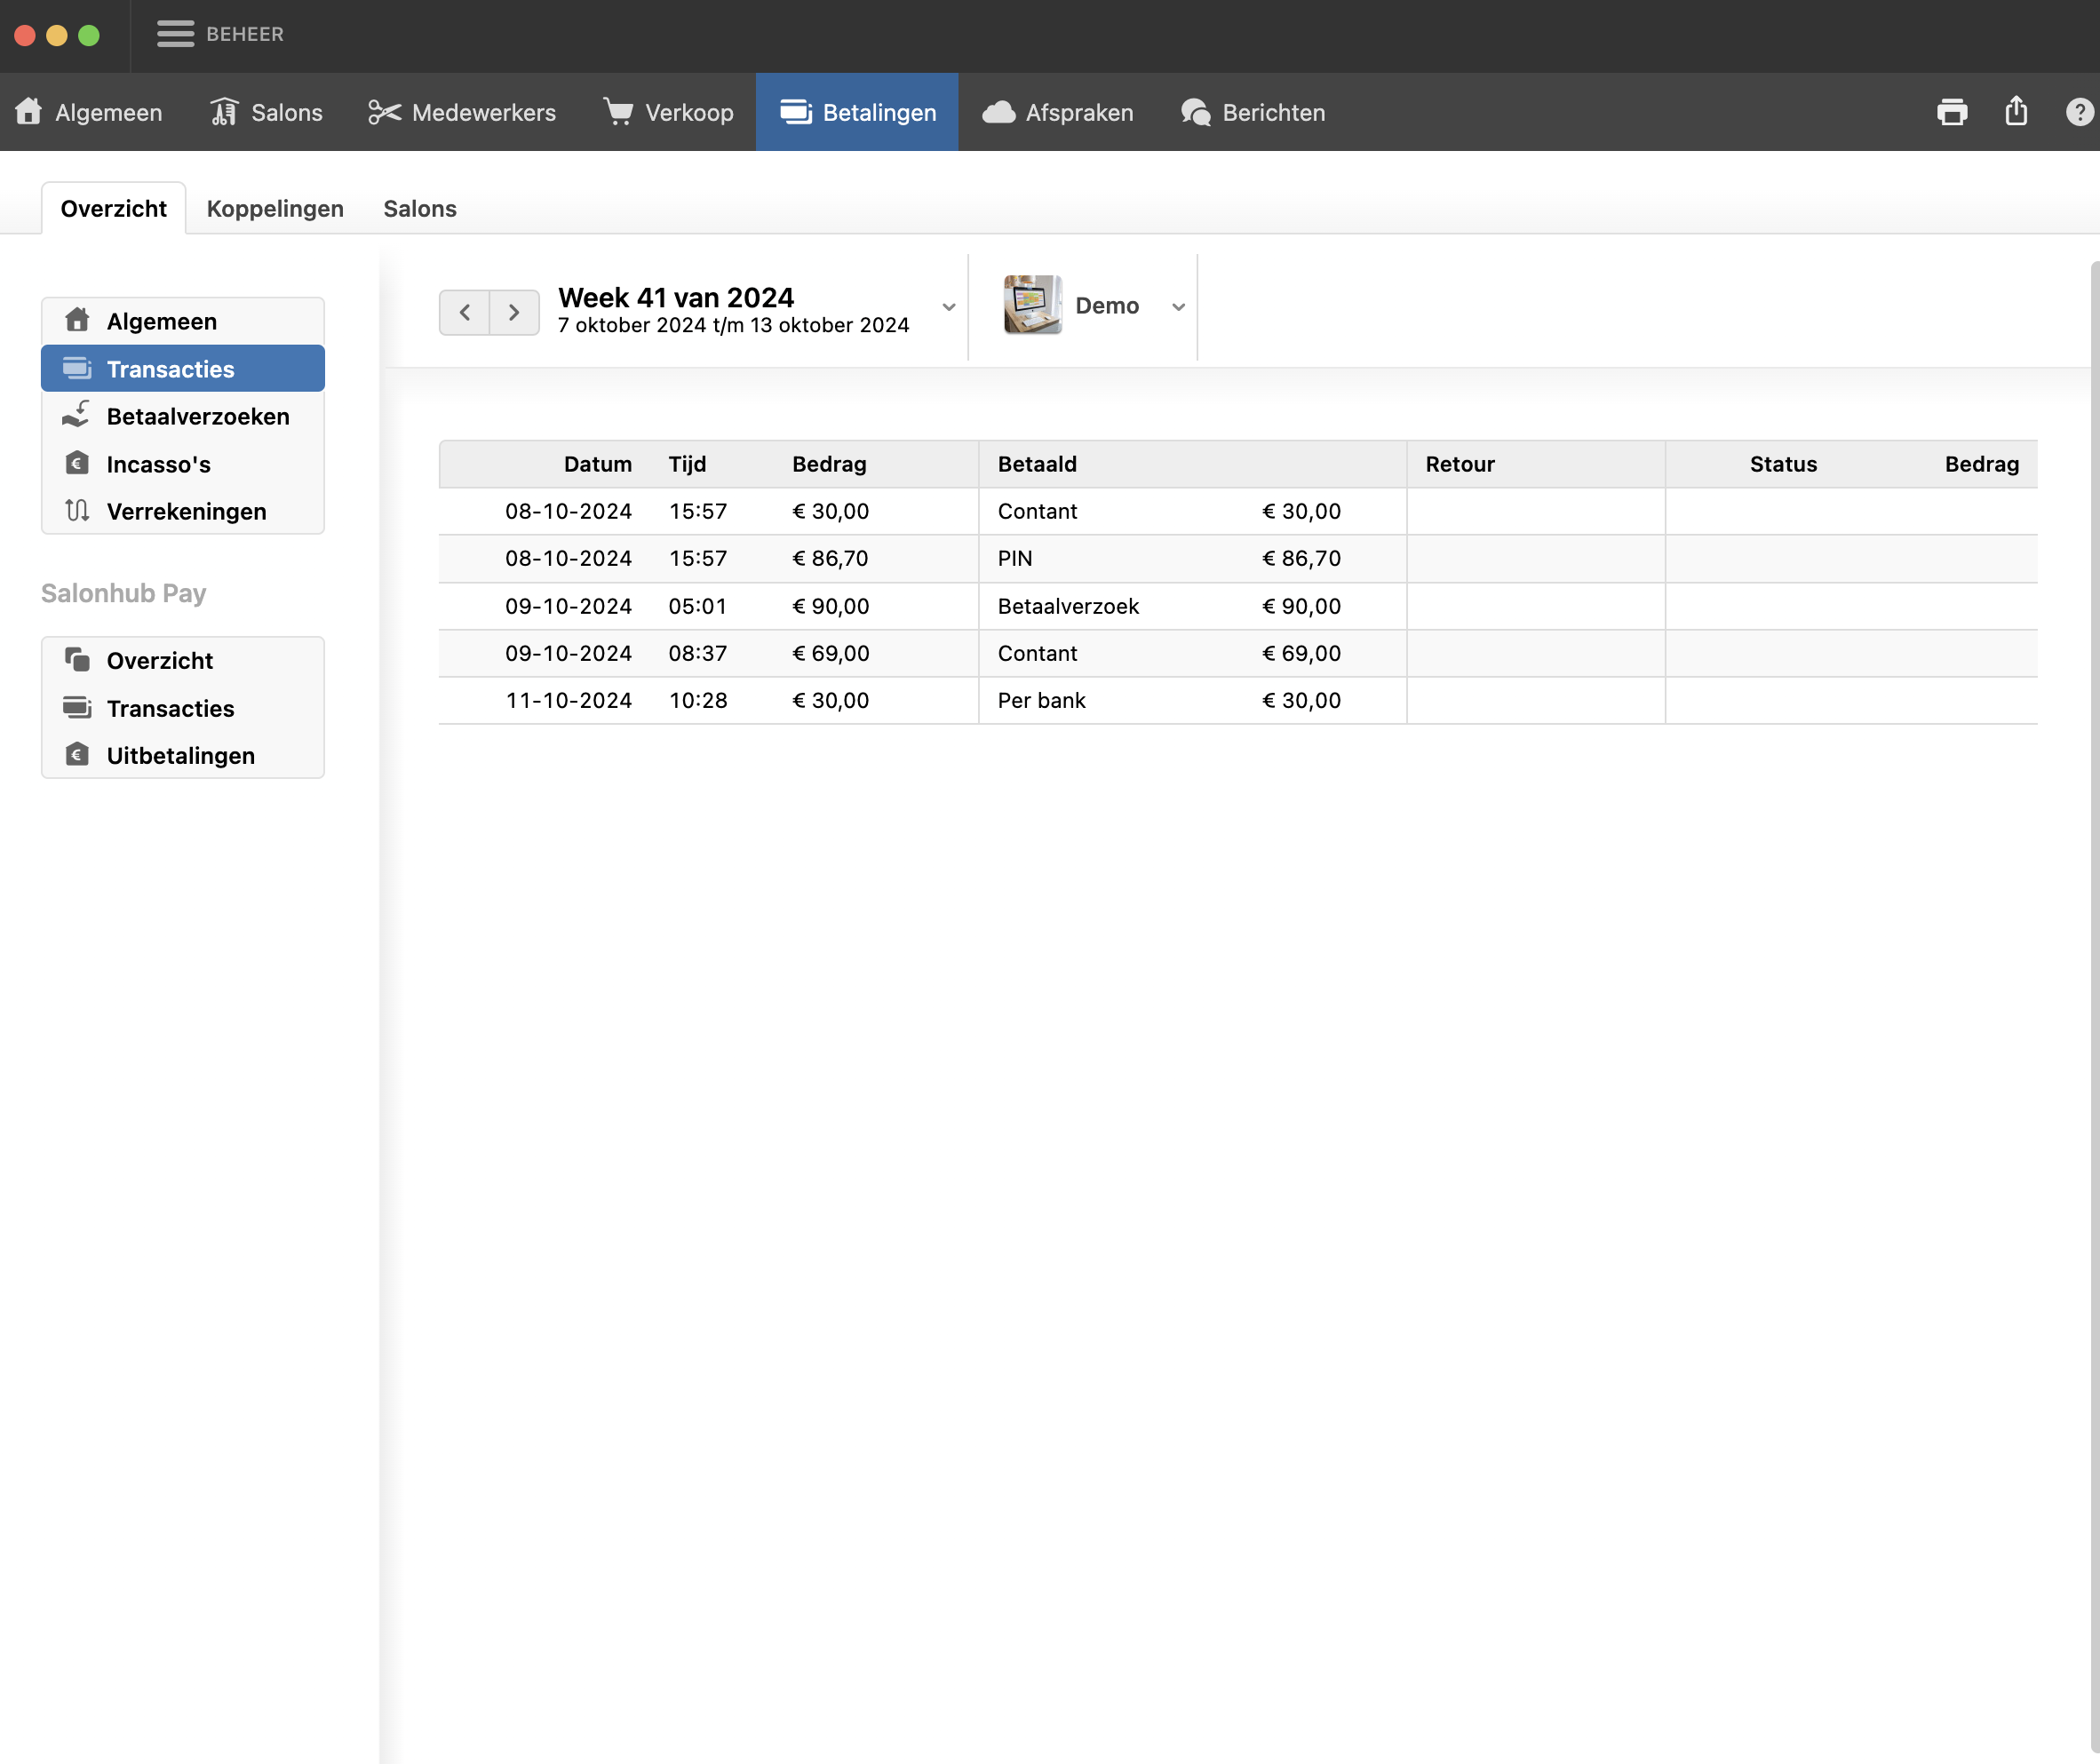The height and width of the screenshot is (1764, 2100).
Task: Expand the Week 41 period dropdown
Action: point(948,307)
